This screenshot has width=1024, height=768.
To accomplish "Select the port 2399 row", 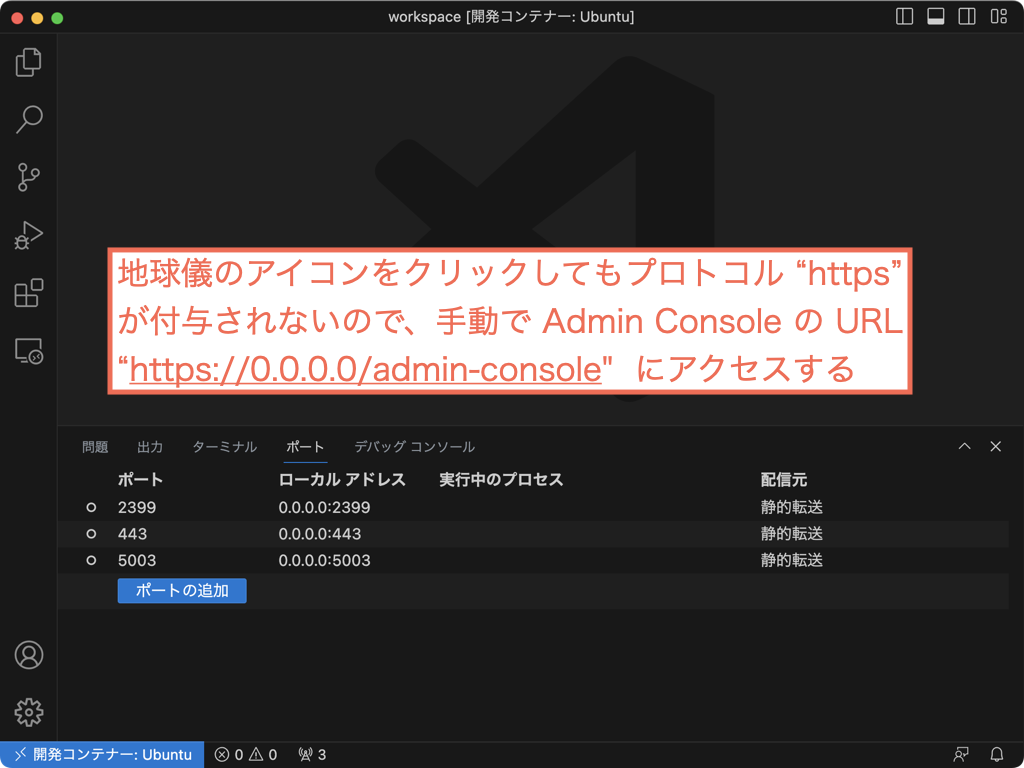I will (x=533, y=507).
